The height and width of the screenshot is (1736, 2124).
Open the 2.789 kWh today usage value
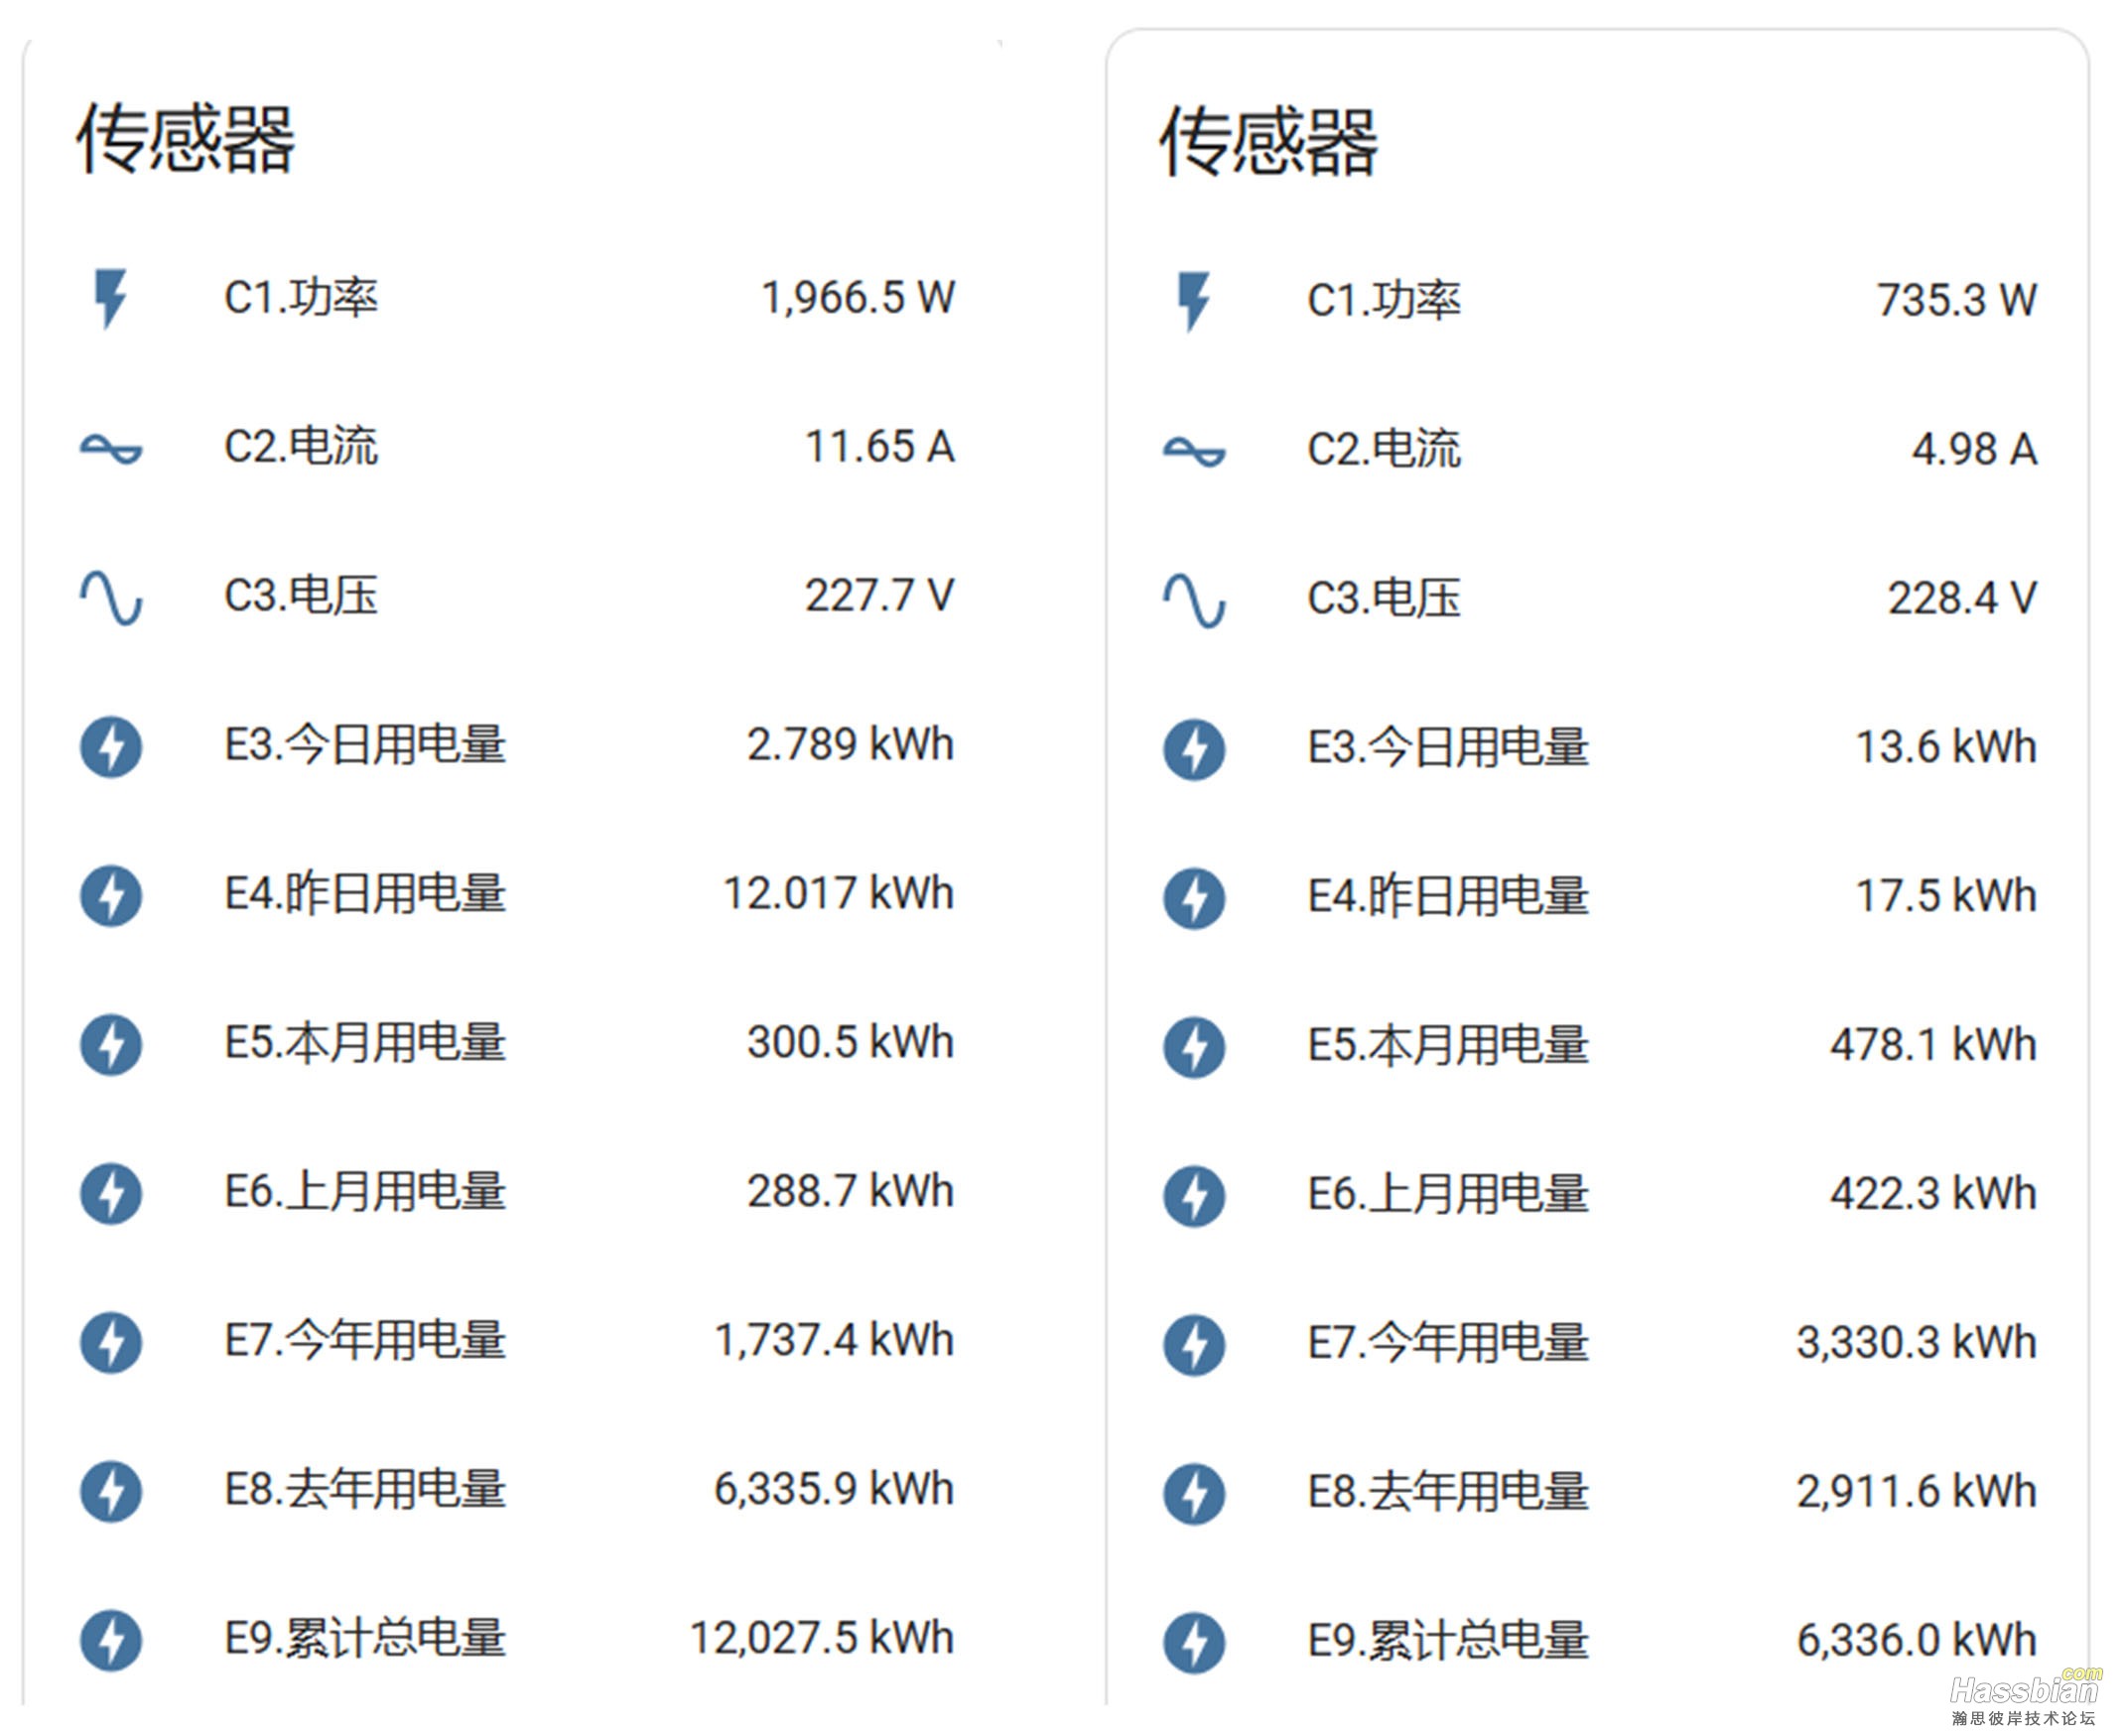point(850,745)
